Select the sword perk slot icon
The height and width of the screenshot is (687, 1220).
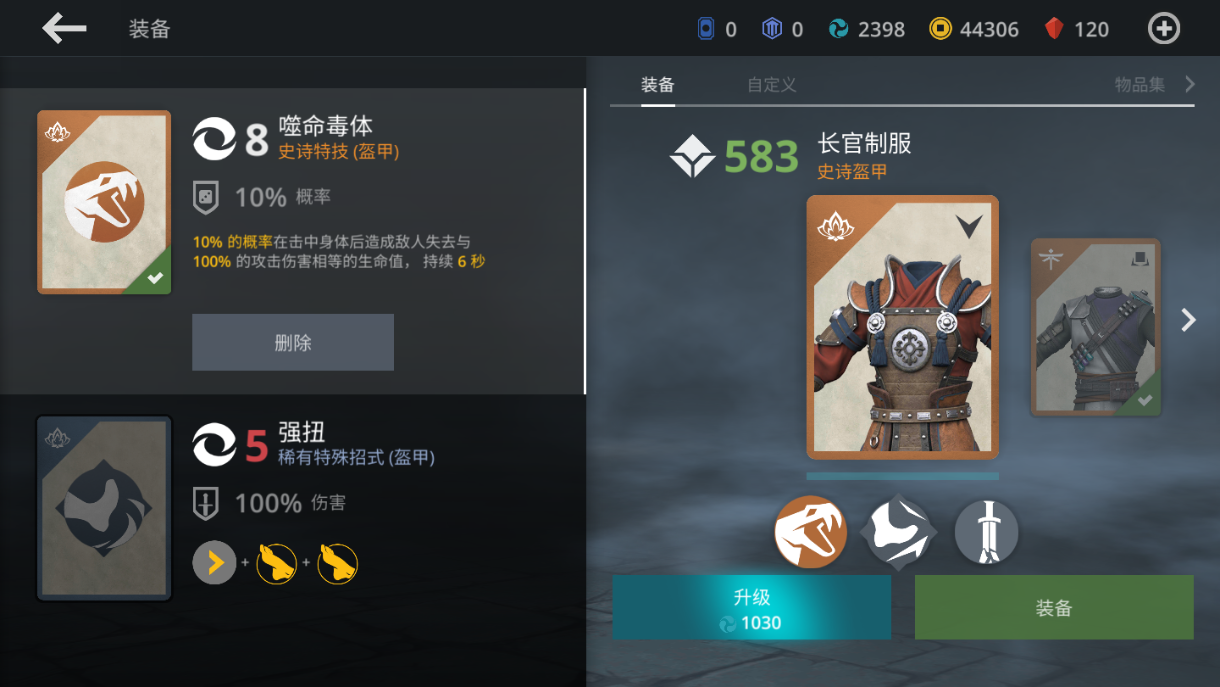click(x=987, y=532)
